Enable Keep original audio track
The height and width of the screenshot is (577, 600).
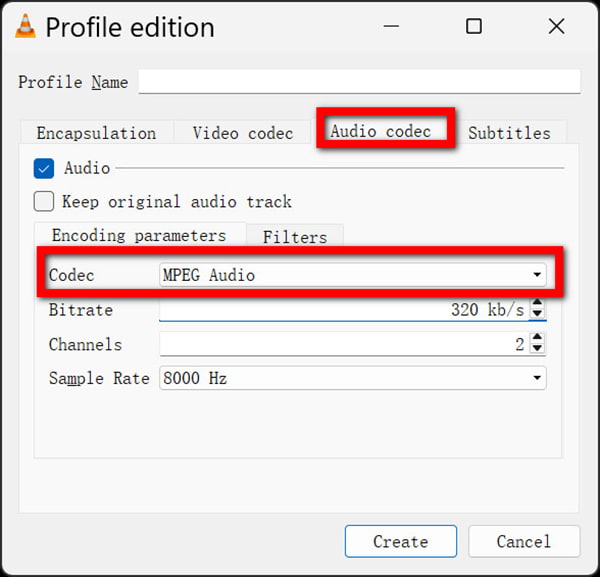point(44,201)
